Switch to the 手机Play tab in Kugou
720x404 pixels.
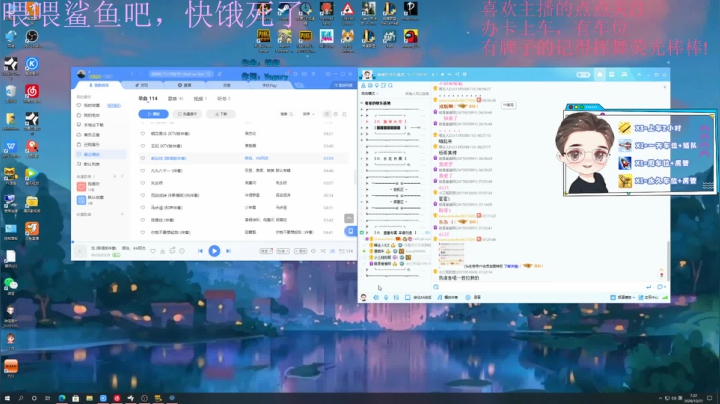[x=269, y=85]
